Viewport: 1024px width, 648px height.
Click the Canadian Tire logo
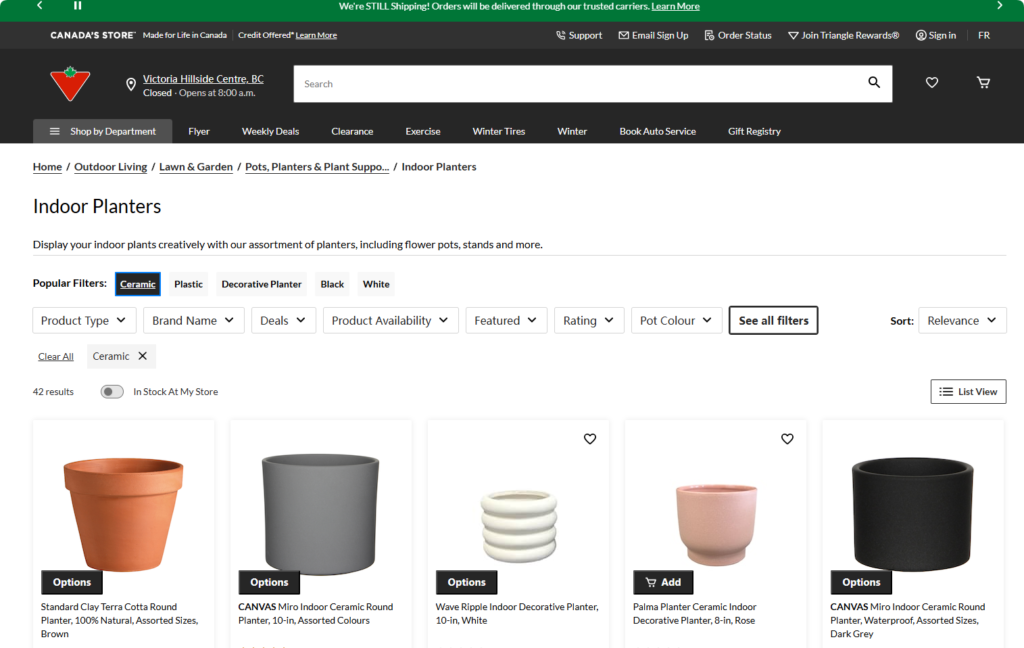click(70, 84)
